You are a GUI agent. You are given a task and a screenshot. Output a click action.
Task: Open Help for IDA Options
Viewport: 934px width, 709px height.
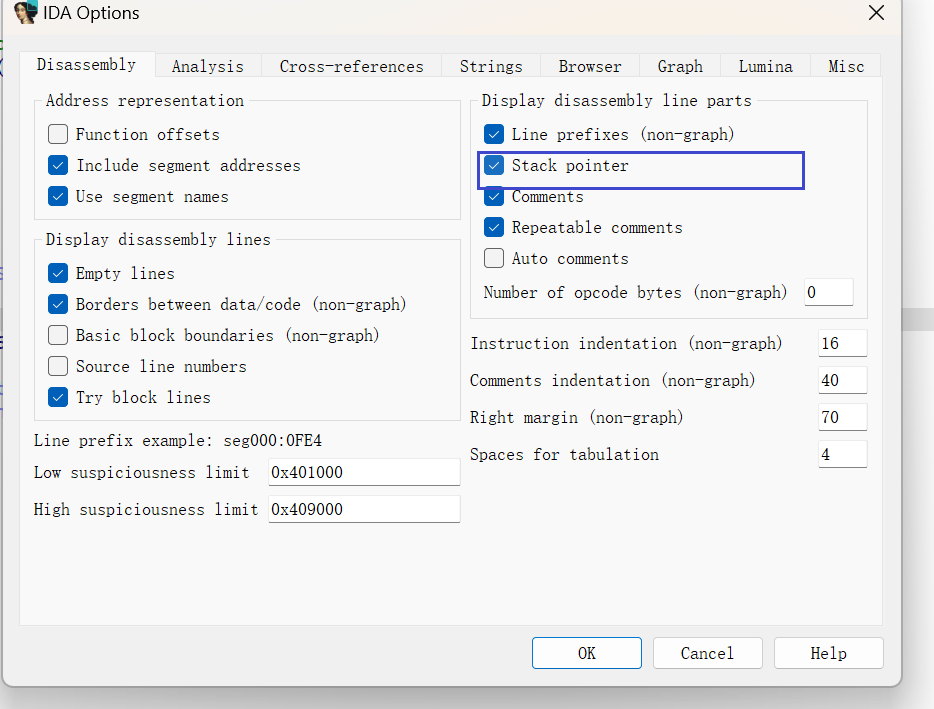tap(828, 653)
